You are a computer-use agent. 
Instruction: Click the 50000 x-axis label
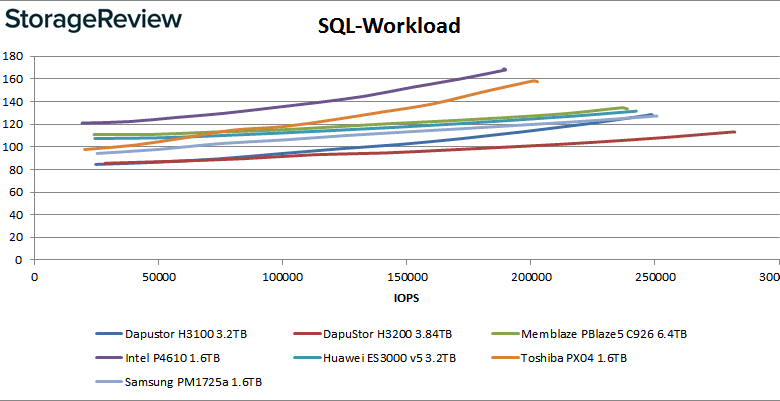click(x=158, y=277)
